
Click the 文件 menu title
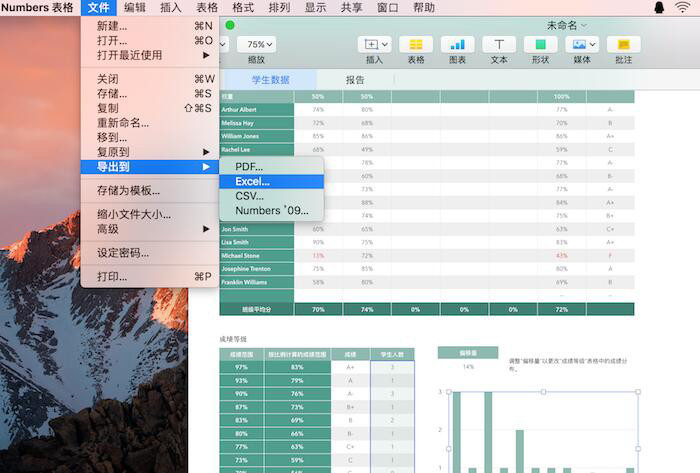pos(99,7)
